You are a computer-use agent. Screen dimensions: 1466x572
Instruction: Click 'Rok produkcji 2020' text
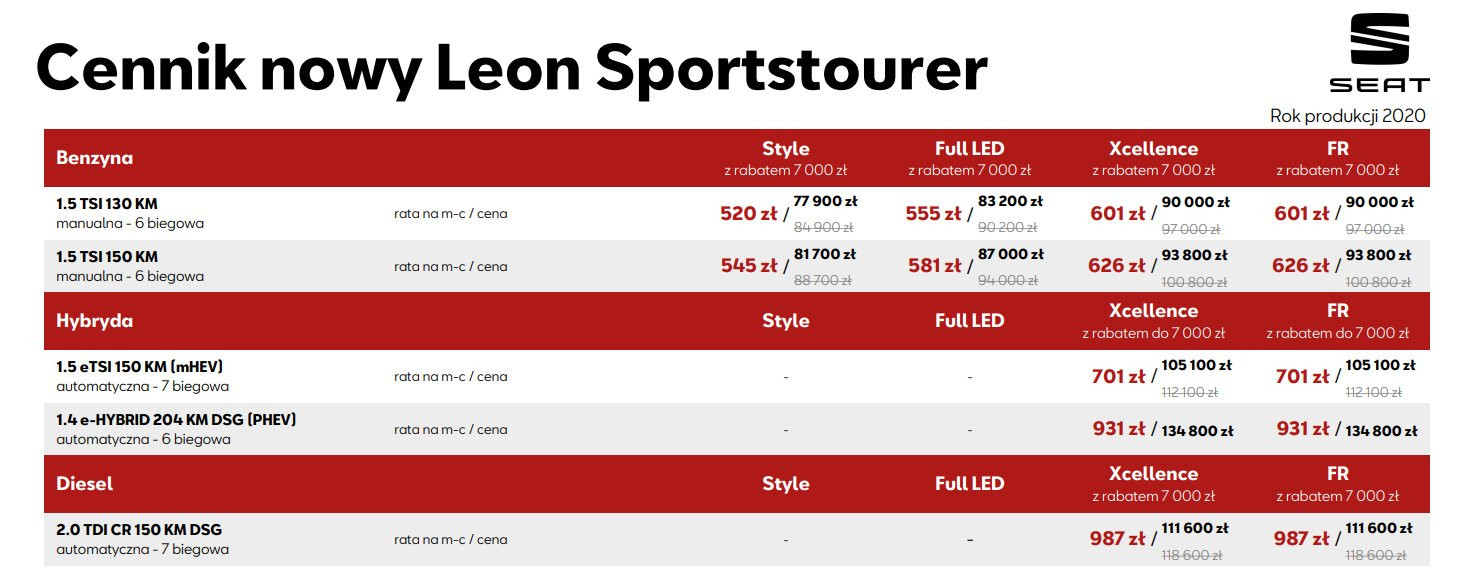(x=1347, y=116)
